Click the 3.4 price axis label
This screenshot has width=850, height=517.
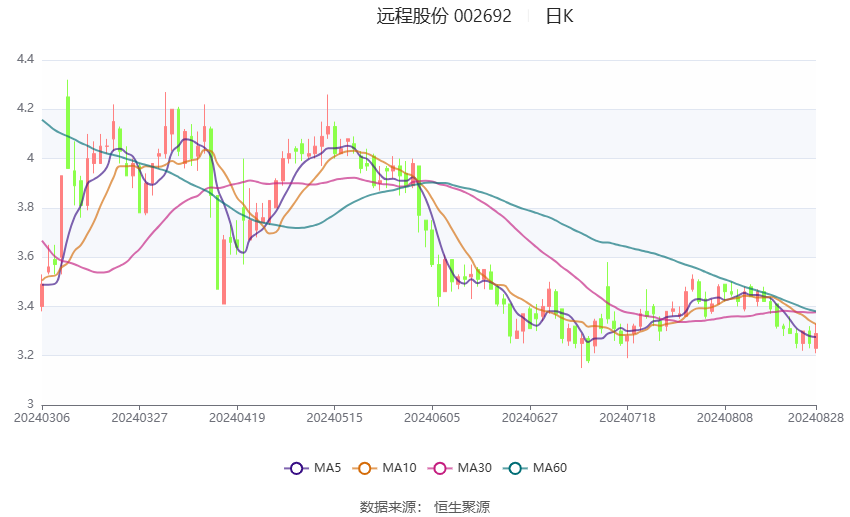point(25,306)
